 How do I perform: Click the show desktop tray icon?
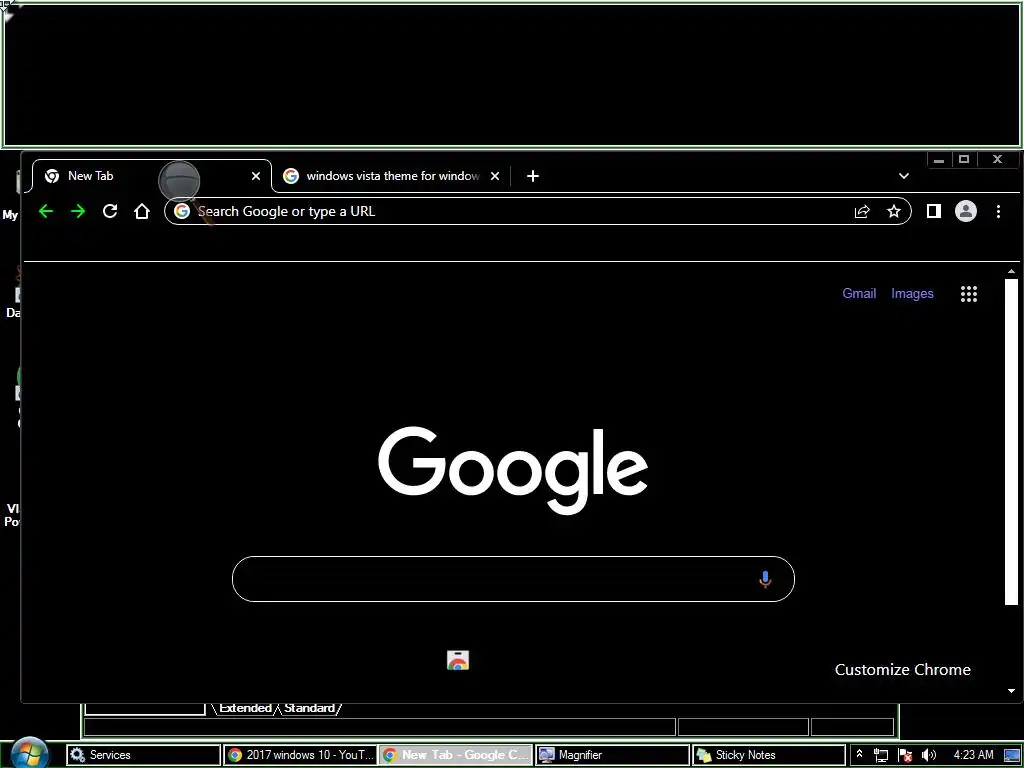(x=1013, y=755)
